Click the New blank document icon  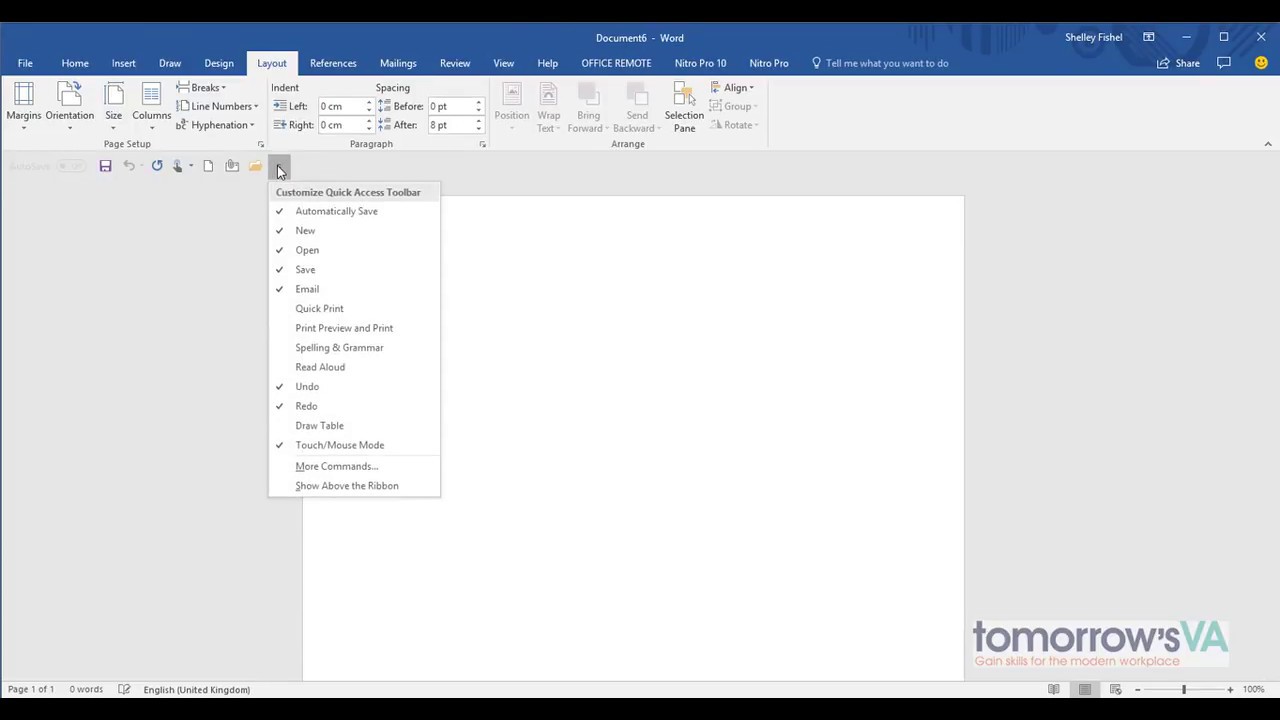coord(208,166)
